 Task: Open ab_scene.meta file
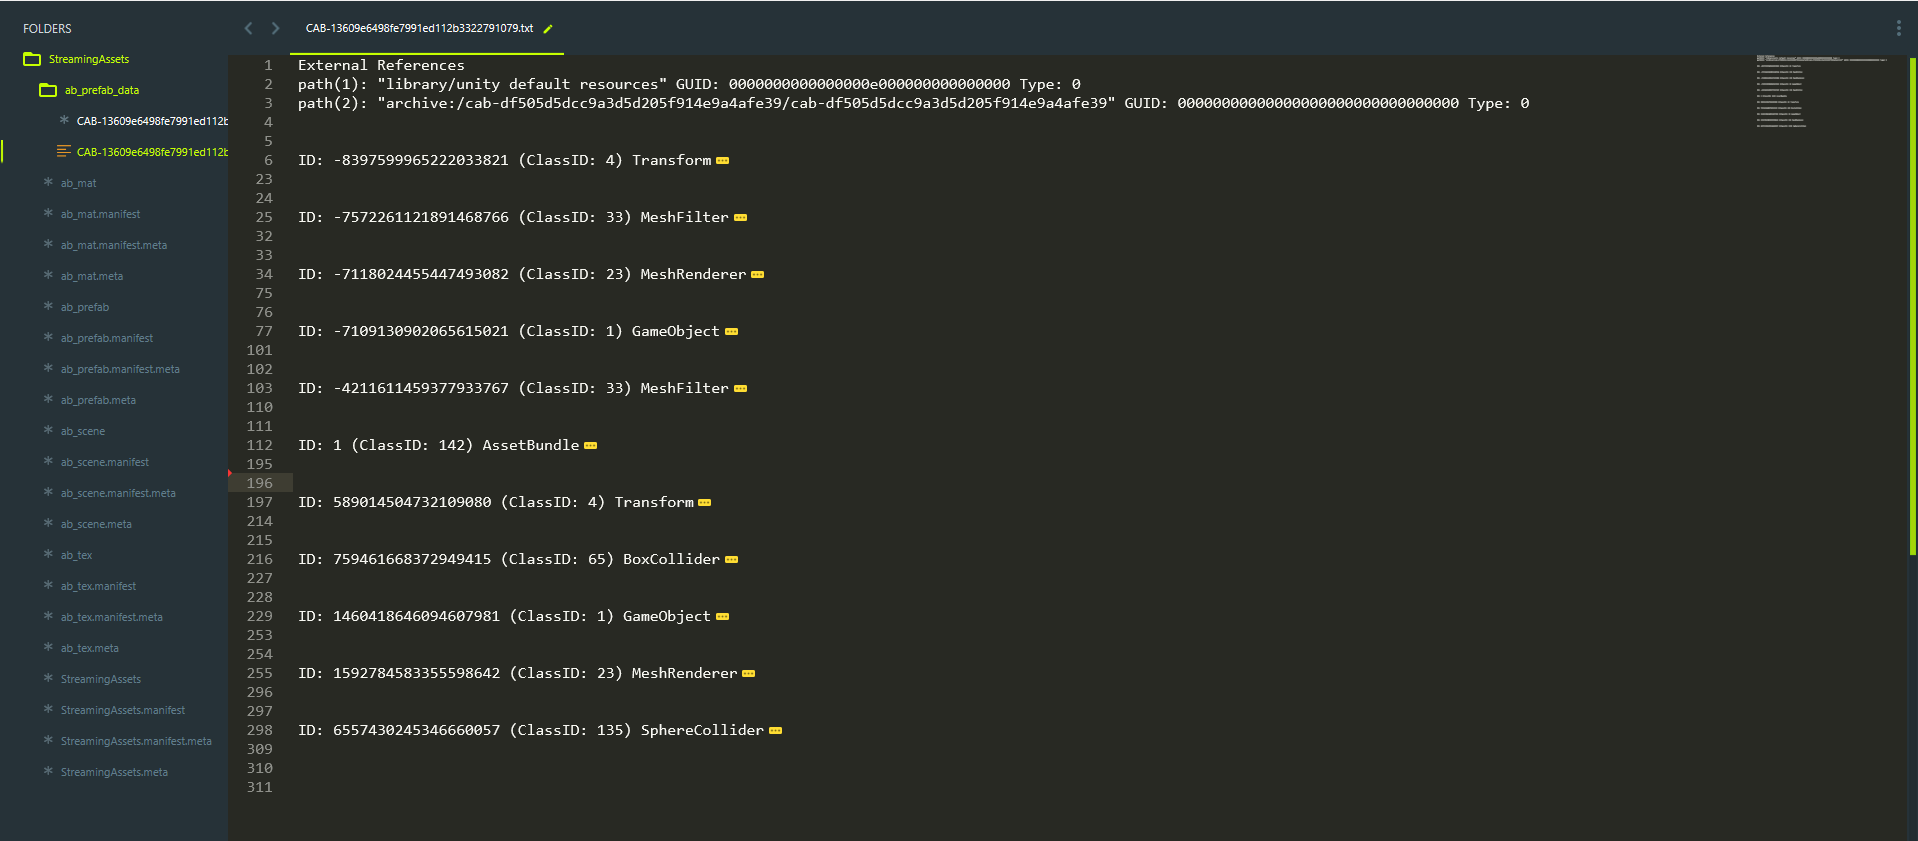point(96,524)
